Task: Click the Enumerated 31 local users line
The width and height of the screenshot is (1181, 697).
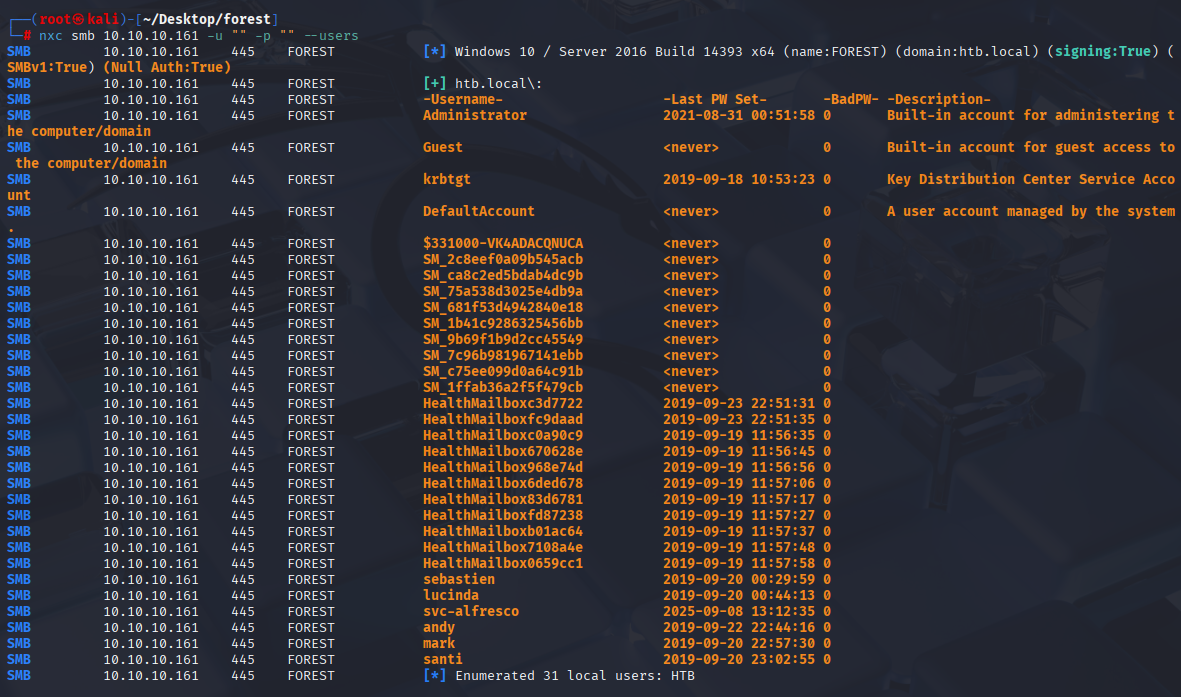Action: [x=575, y=676]
